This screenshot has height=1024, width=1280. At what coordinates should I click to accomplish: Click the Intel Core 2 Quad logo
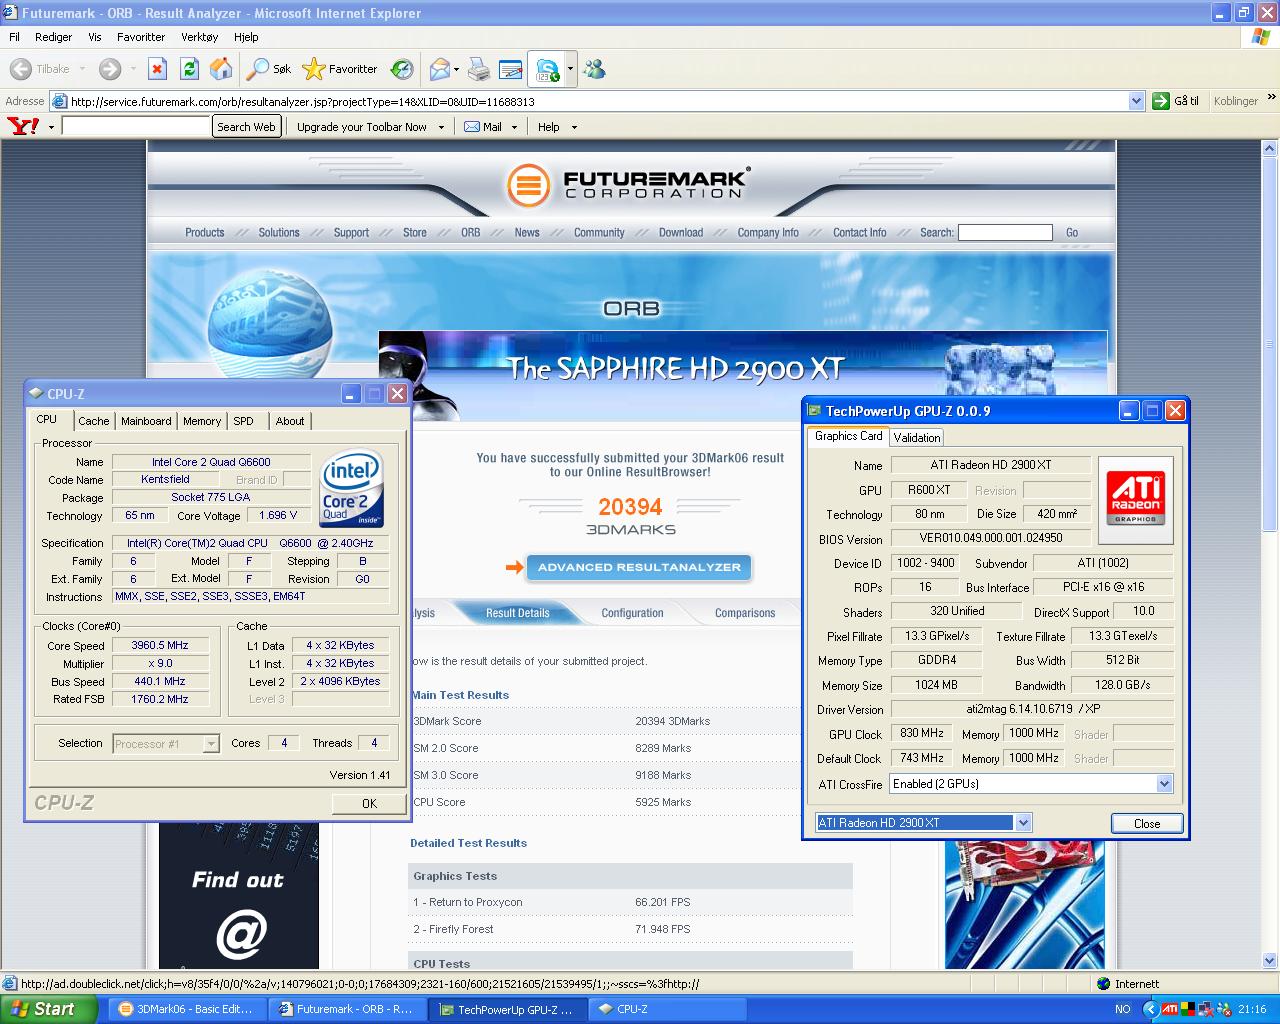[351, 490]
